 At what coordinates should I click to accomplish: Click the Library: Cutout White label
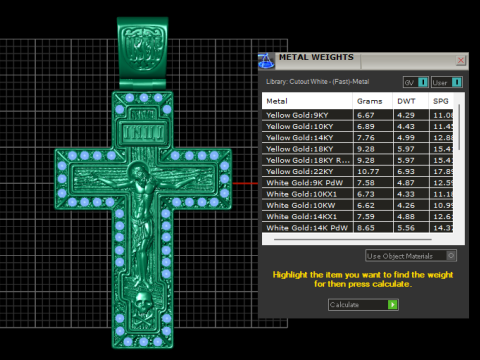coord(317,82)
